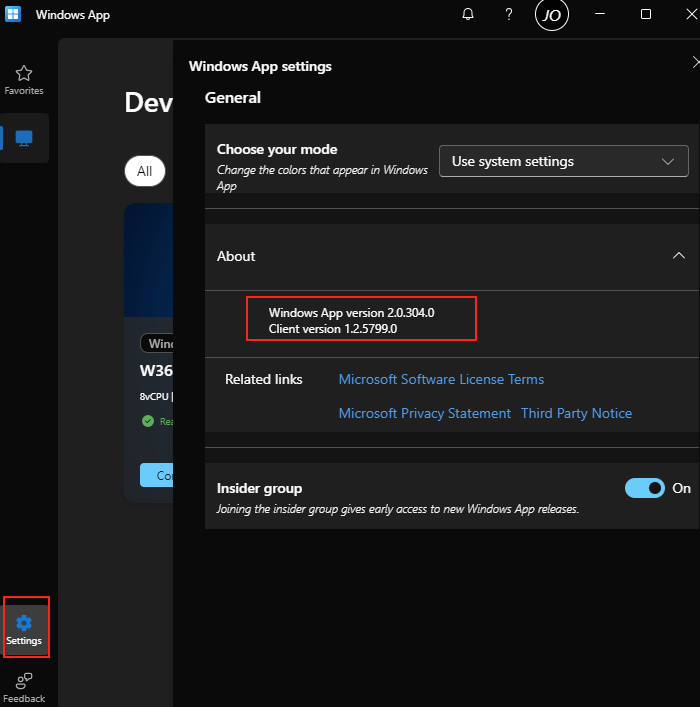Click the General heading
The height and width of the screenshot is (707, 700).
233,98
